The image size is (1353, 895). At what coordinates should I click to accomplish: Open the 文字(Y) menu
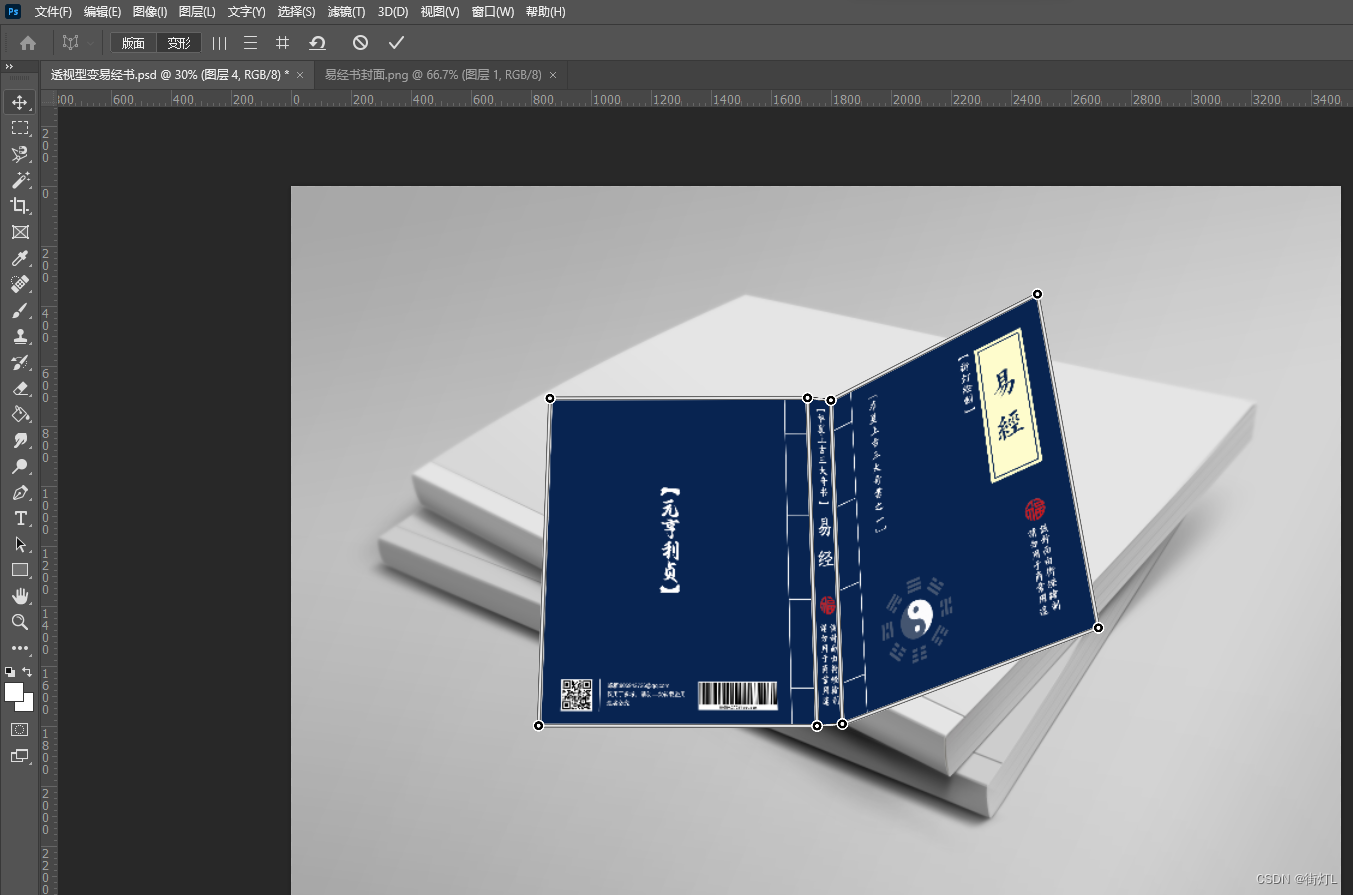point(246,12)
